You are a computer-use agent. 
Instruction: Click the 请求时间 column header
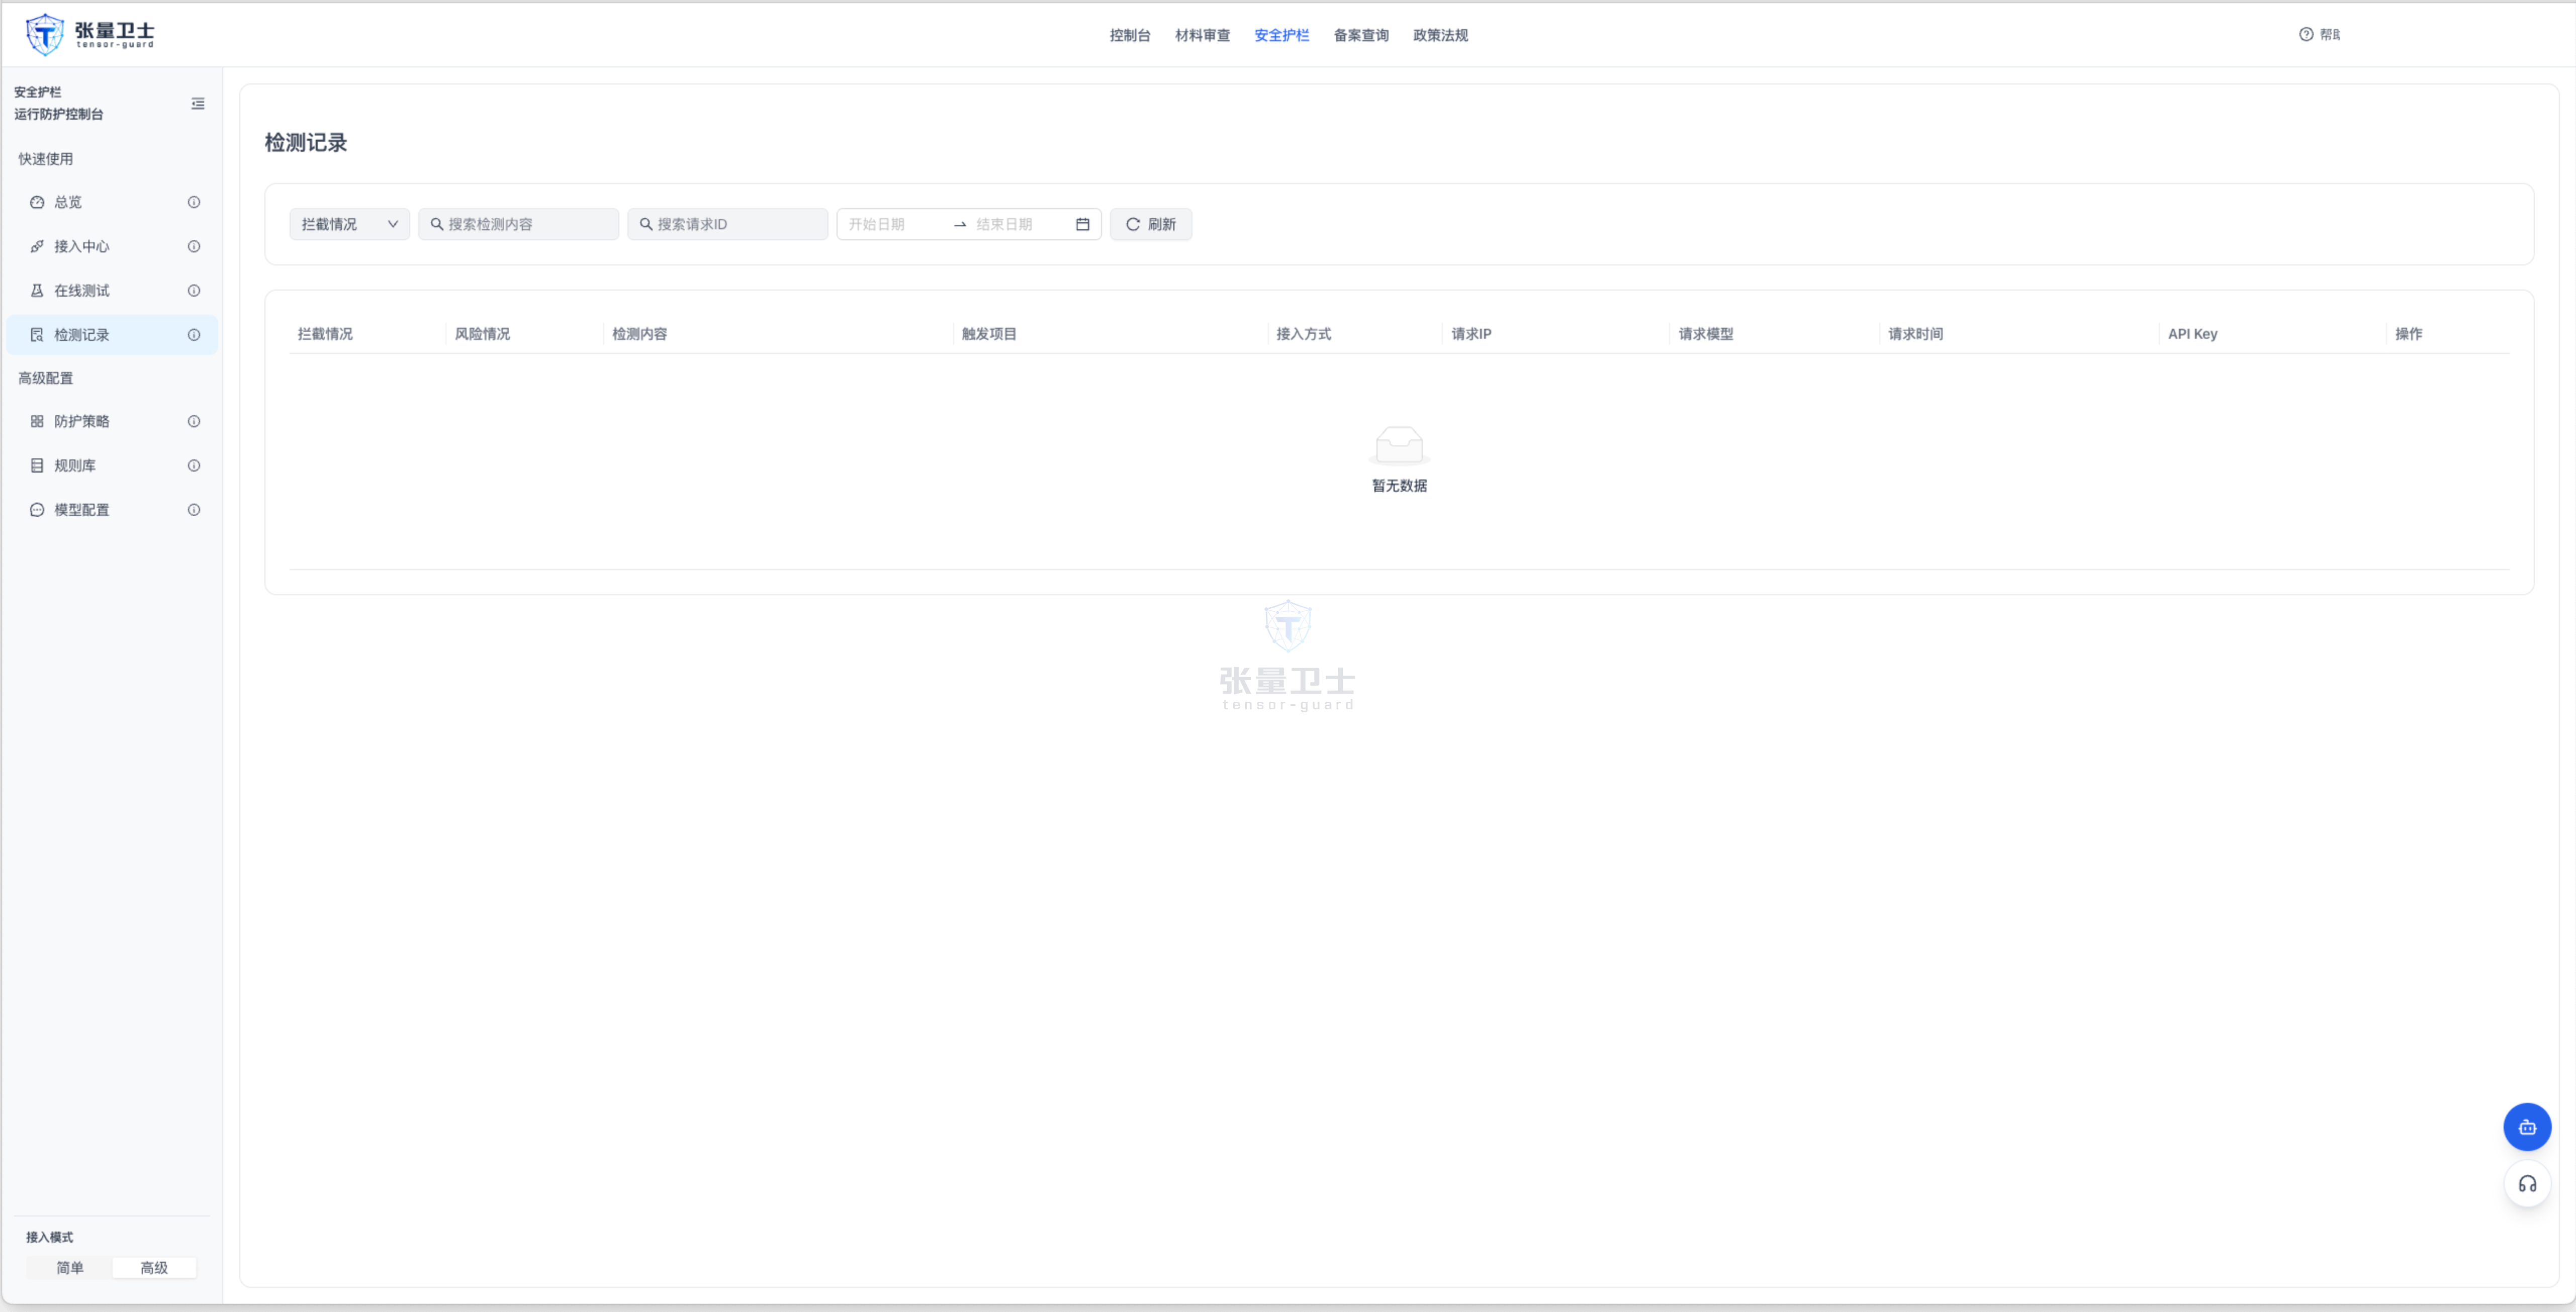[1915, 334]
